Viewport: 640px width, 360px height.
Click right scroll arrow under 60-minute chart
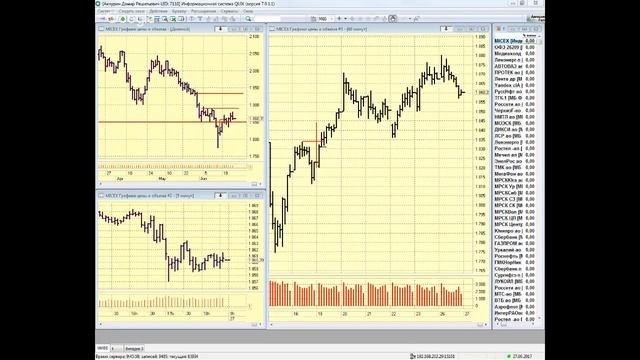coord(486,324)
